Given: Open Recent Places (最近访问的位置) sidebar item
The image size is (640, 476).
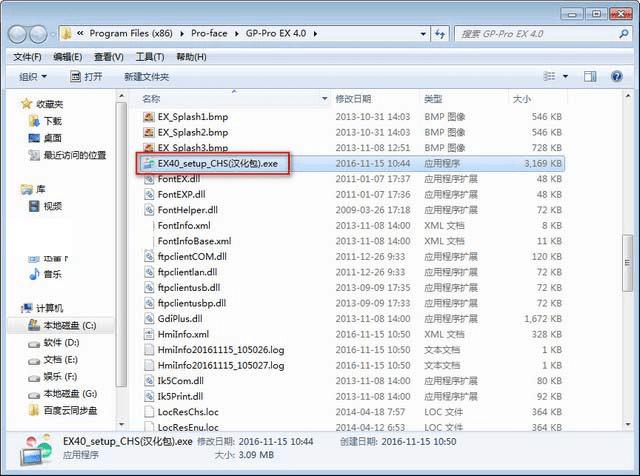Looking at the screenshot, I should click(x=68, y=155).
